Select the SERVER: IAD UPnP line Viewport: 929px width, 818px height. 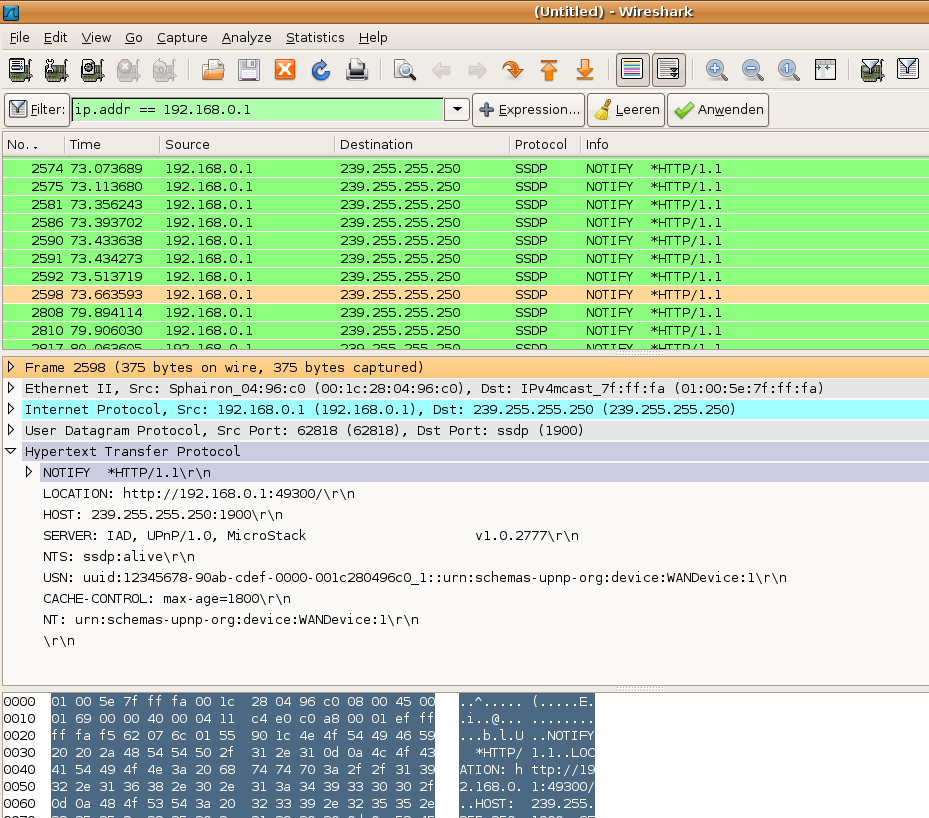(310, 535)
